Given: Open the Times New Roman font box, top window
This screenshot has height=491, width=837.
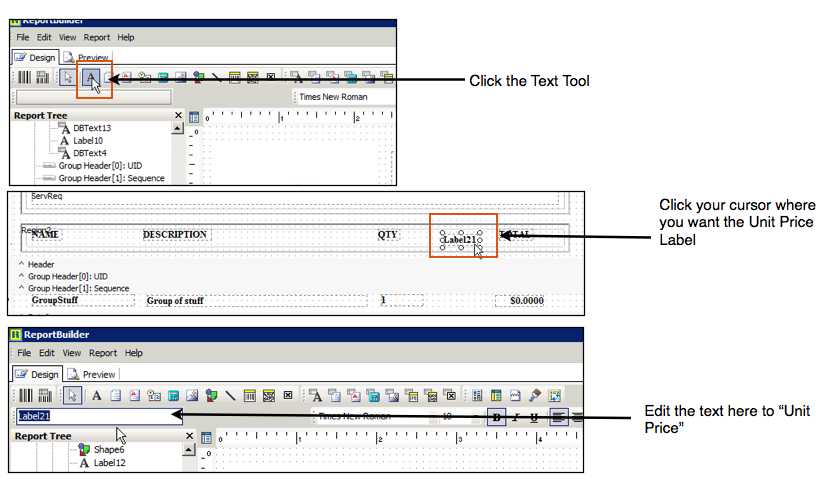Looking at the screenshot, I should [x=346, y=97].
